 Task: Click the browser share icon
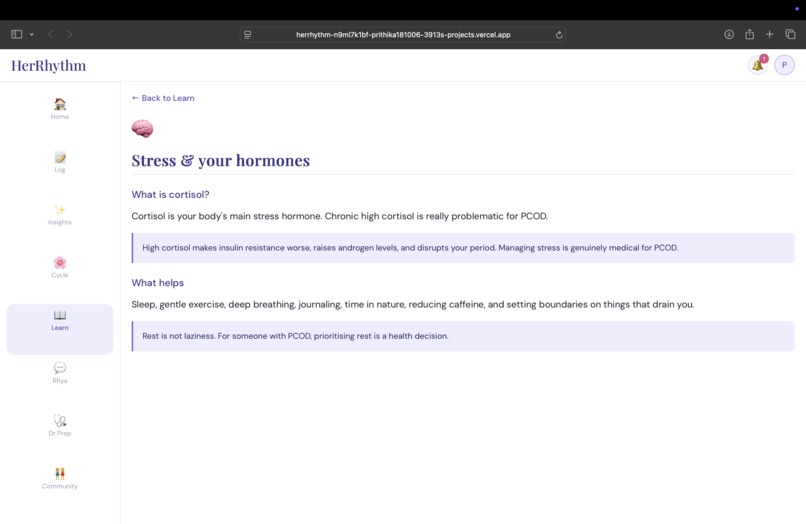click(749, 34)
